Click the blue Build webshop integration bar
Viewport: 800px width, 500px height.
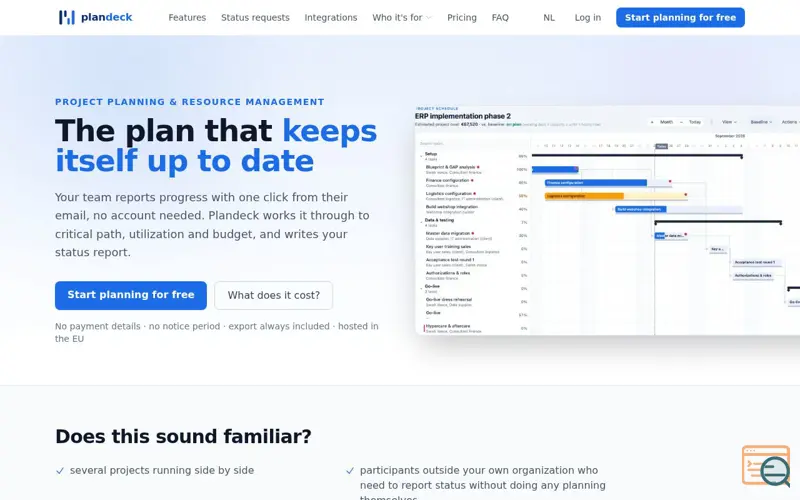tap(640, 209)
